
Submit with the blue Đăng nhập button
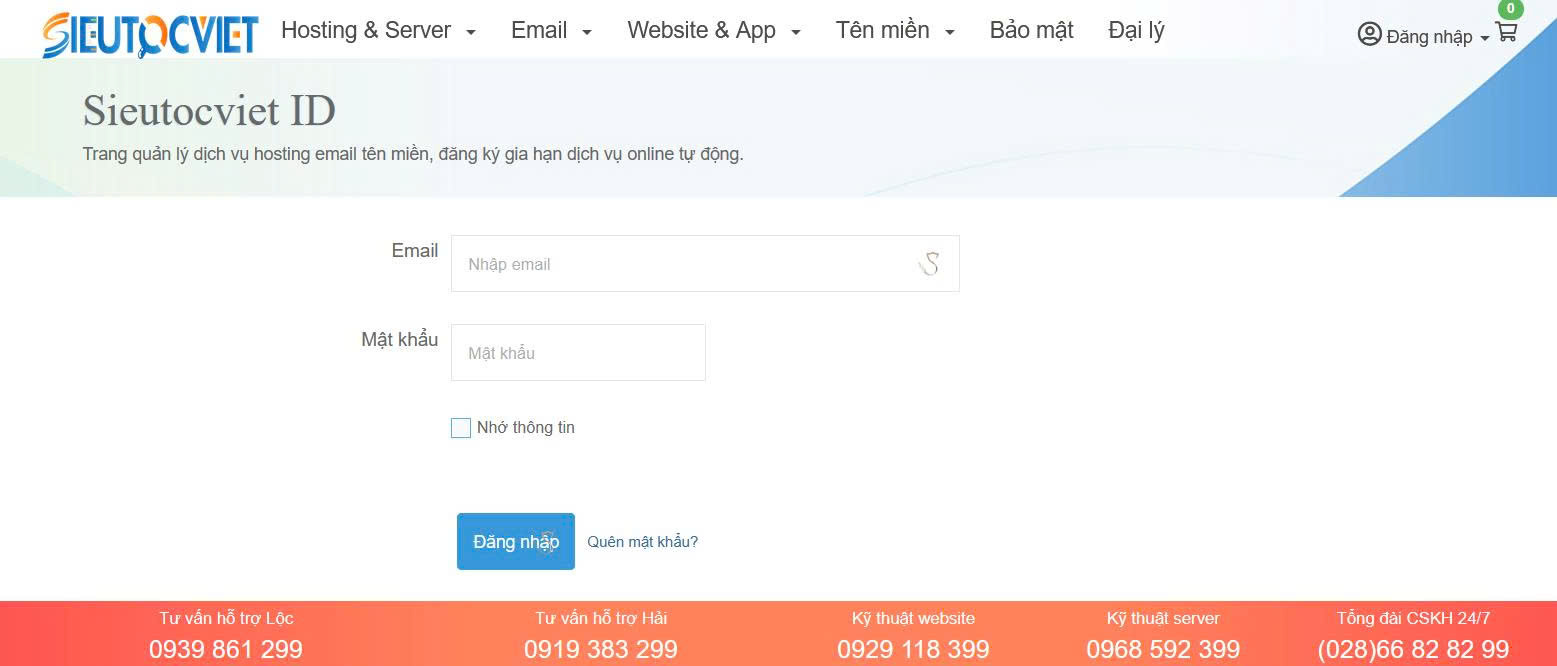(516, 541)
